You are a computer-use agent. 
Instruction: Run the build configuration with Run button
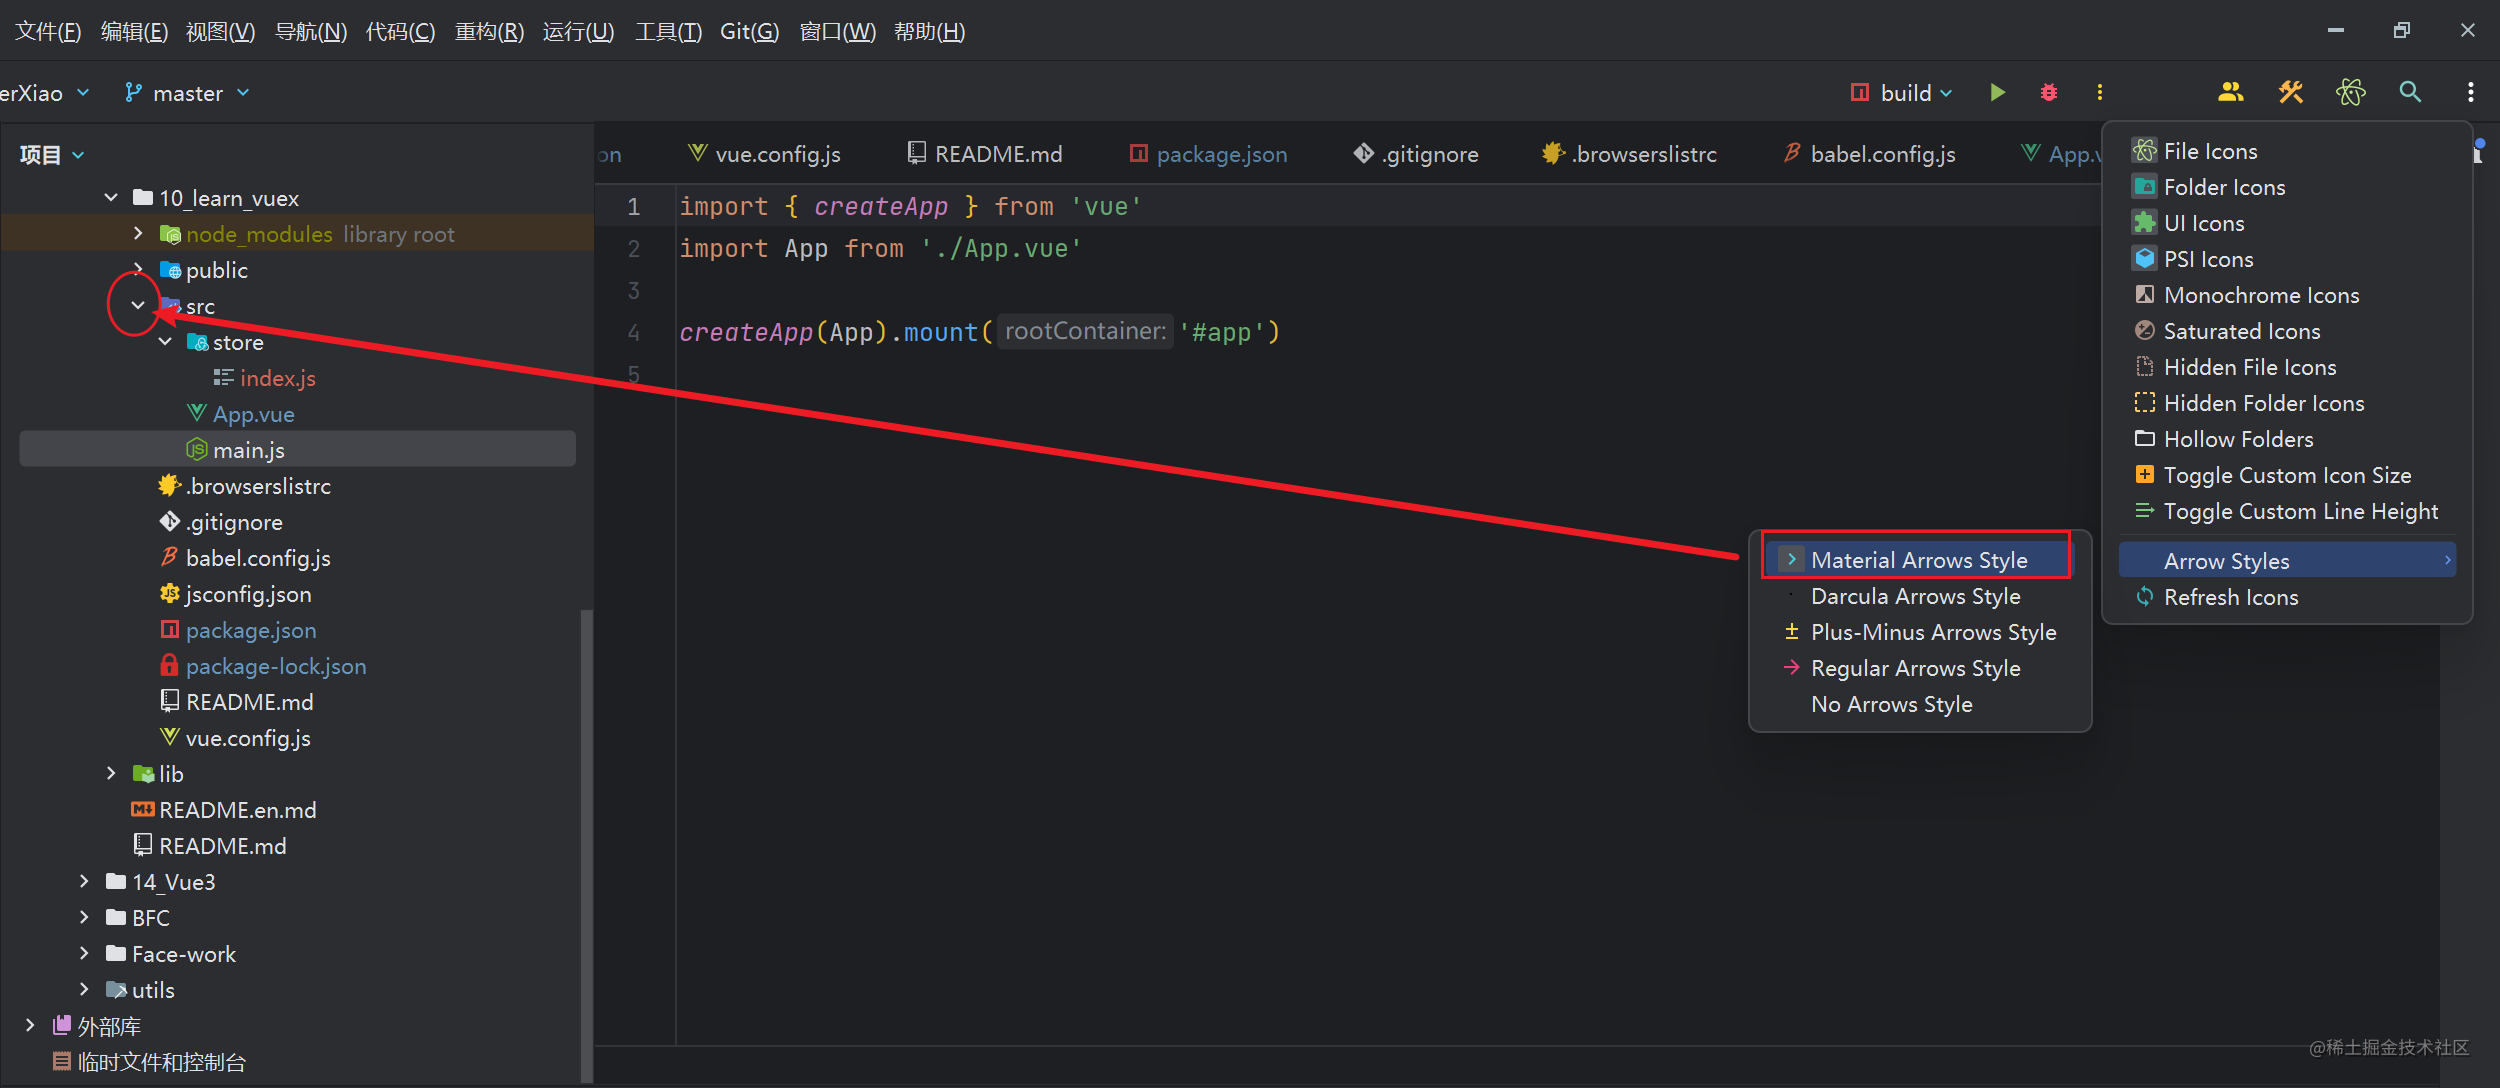[x=1996, y=92]
